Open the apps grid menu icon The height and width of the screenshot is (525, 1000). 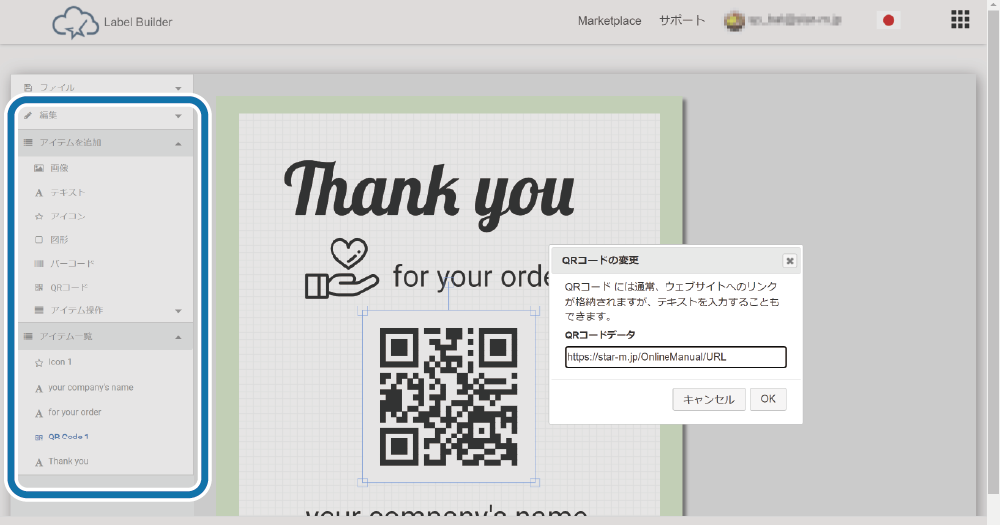point(960,20)
